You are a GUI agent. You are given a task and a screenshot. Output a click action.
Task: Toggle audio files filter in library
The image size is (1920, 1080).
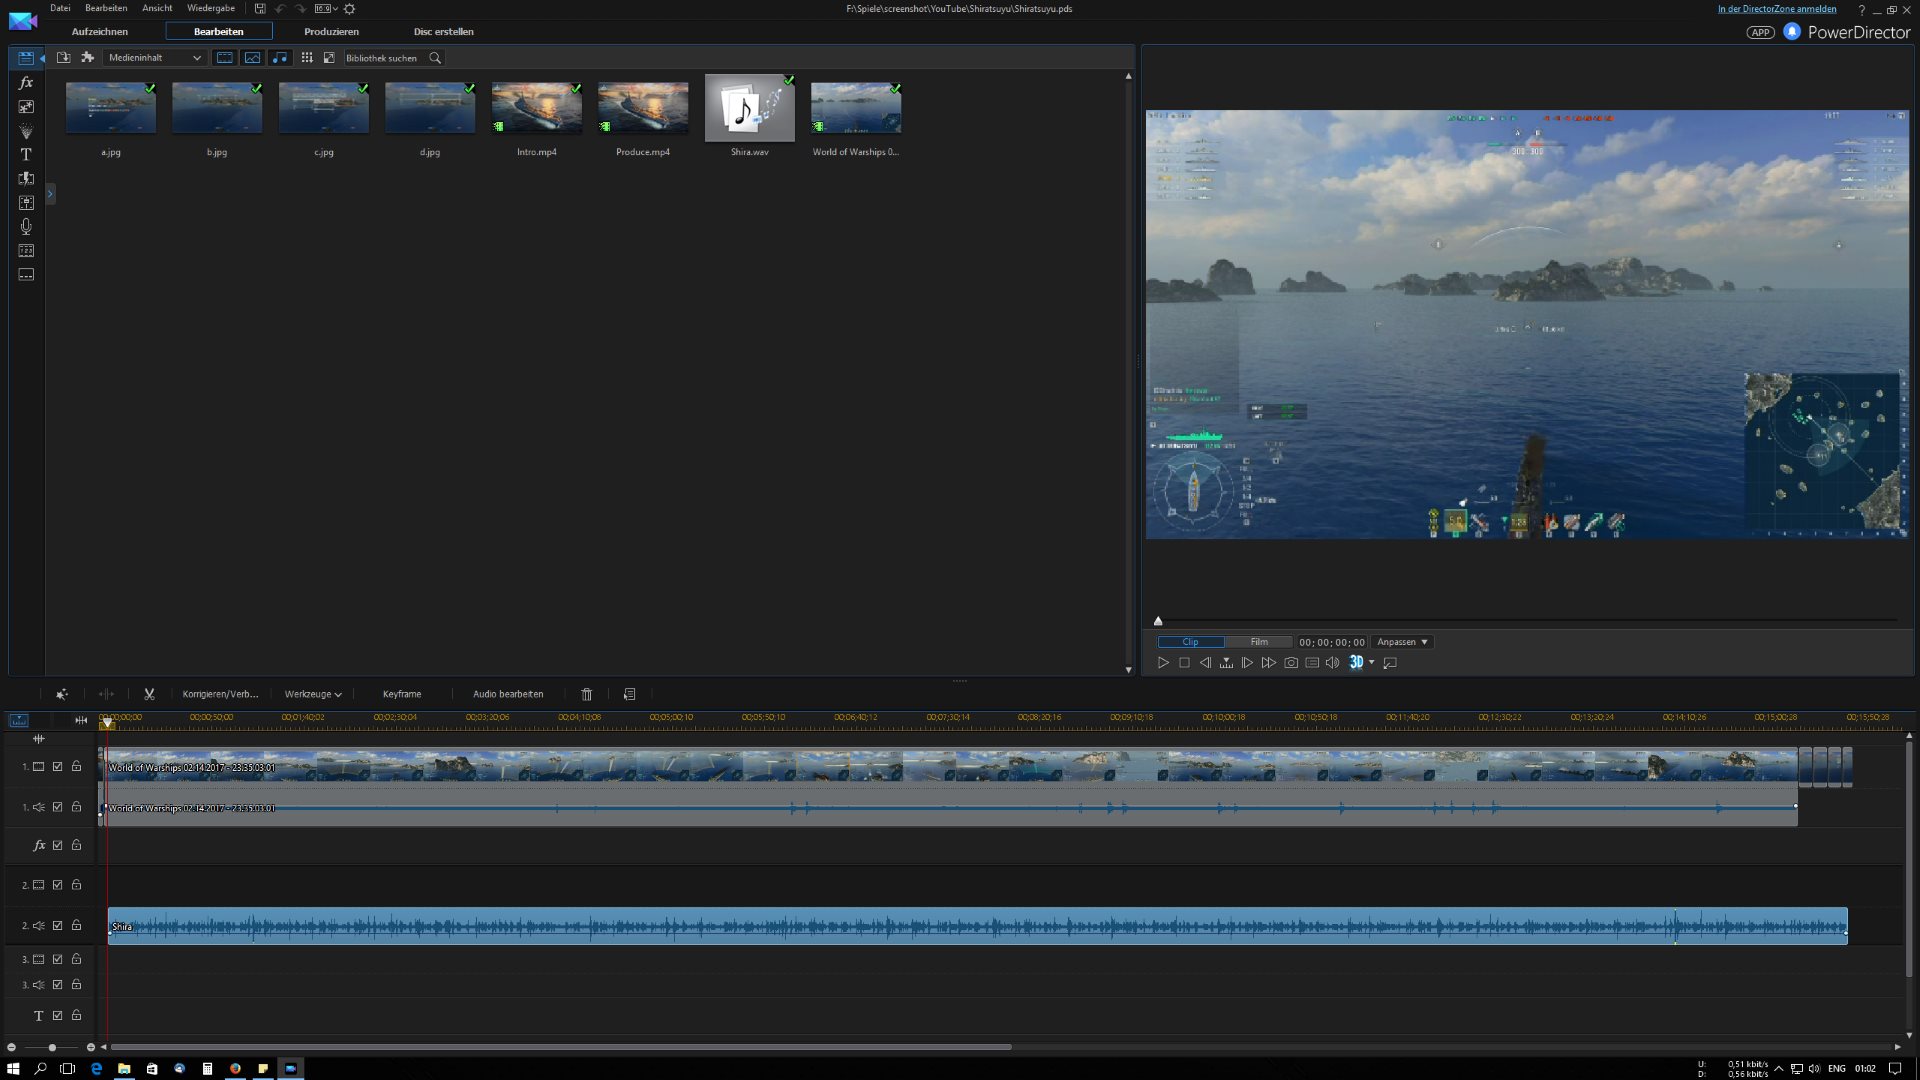point(280,58)
